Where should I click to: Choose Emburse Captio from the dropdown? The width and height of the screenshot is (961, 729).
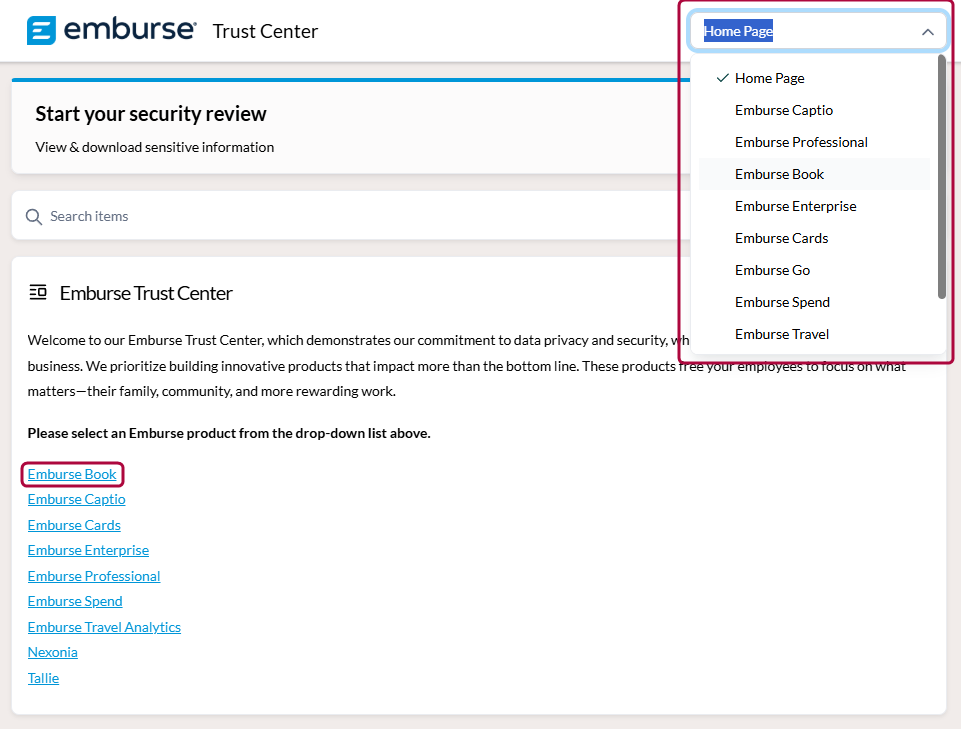(x=815, y=110)
